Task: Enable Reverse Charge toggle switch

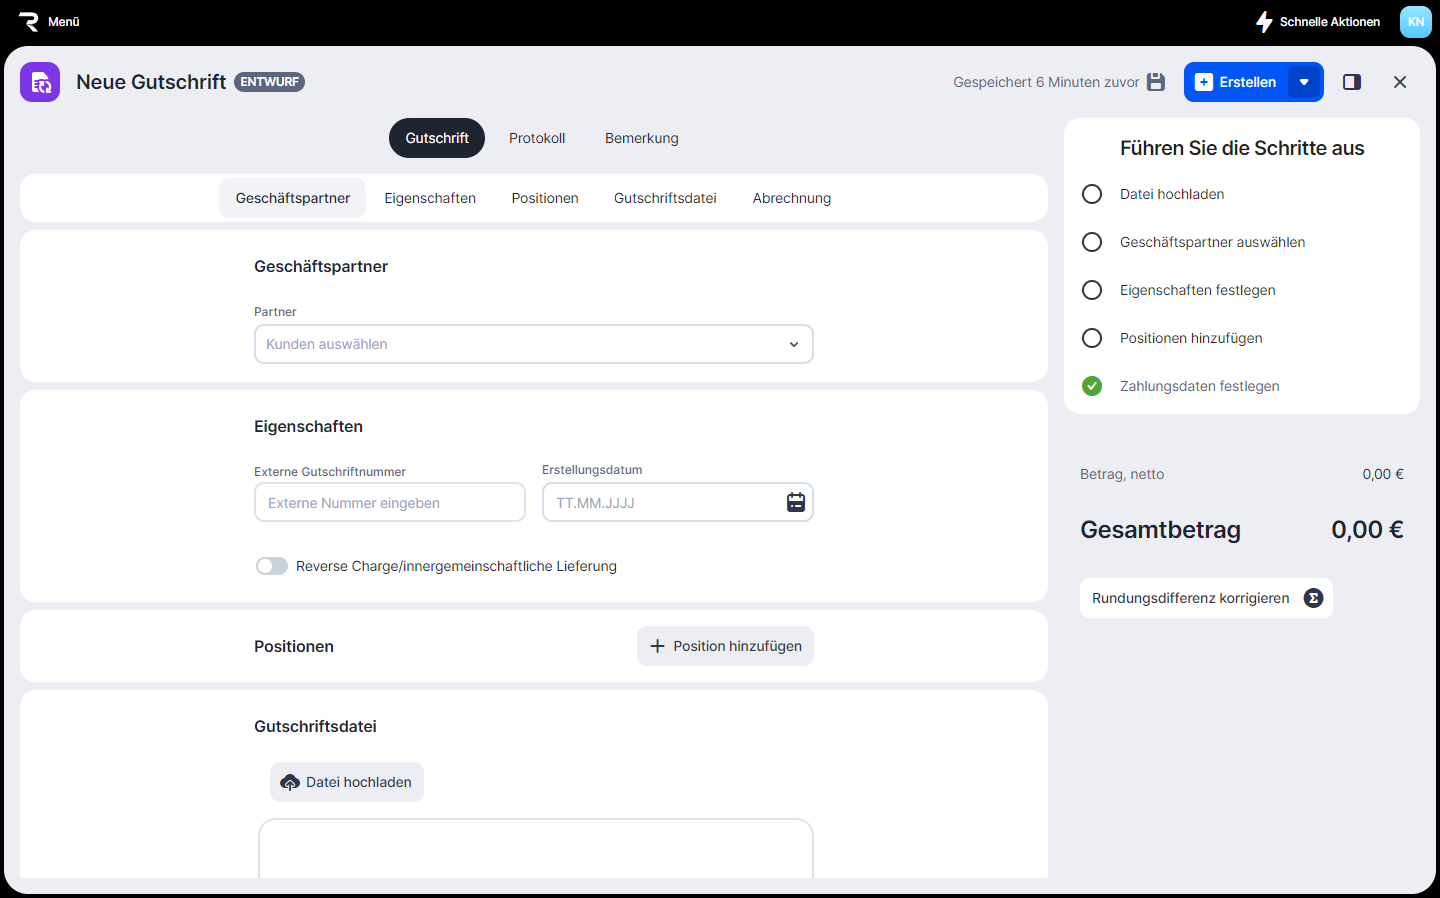Action: pyautogui.click(x=271, y=566)
